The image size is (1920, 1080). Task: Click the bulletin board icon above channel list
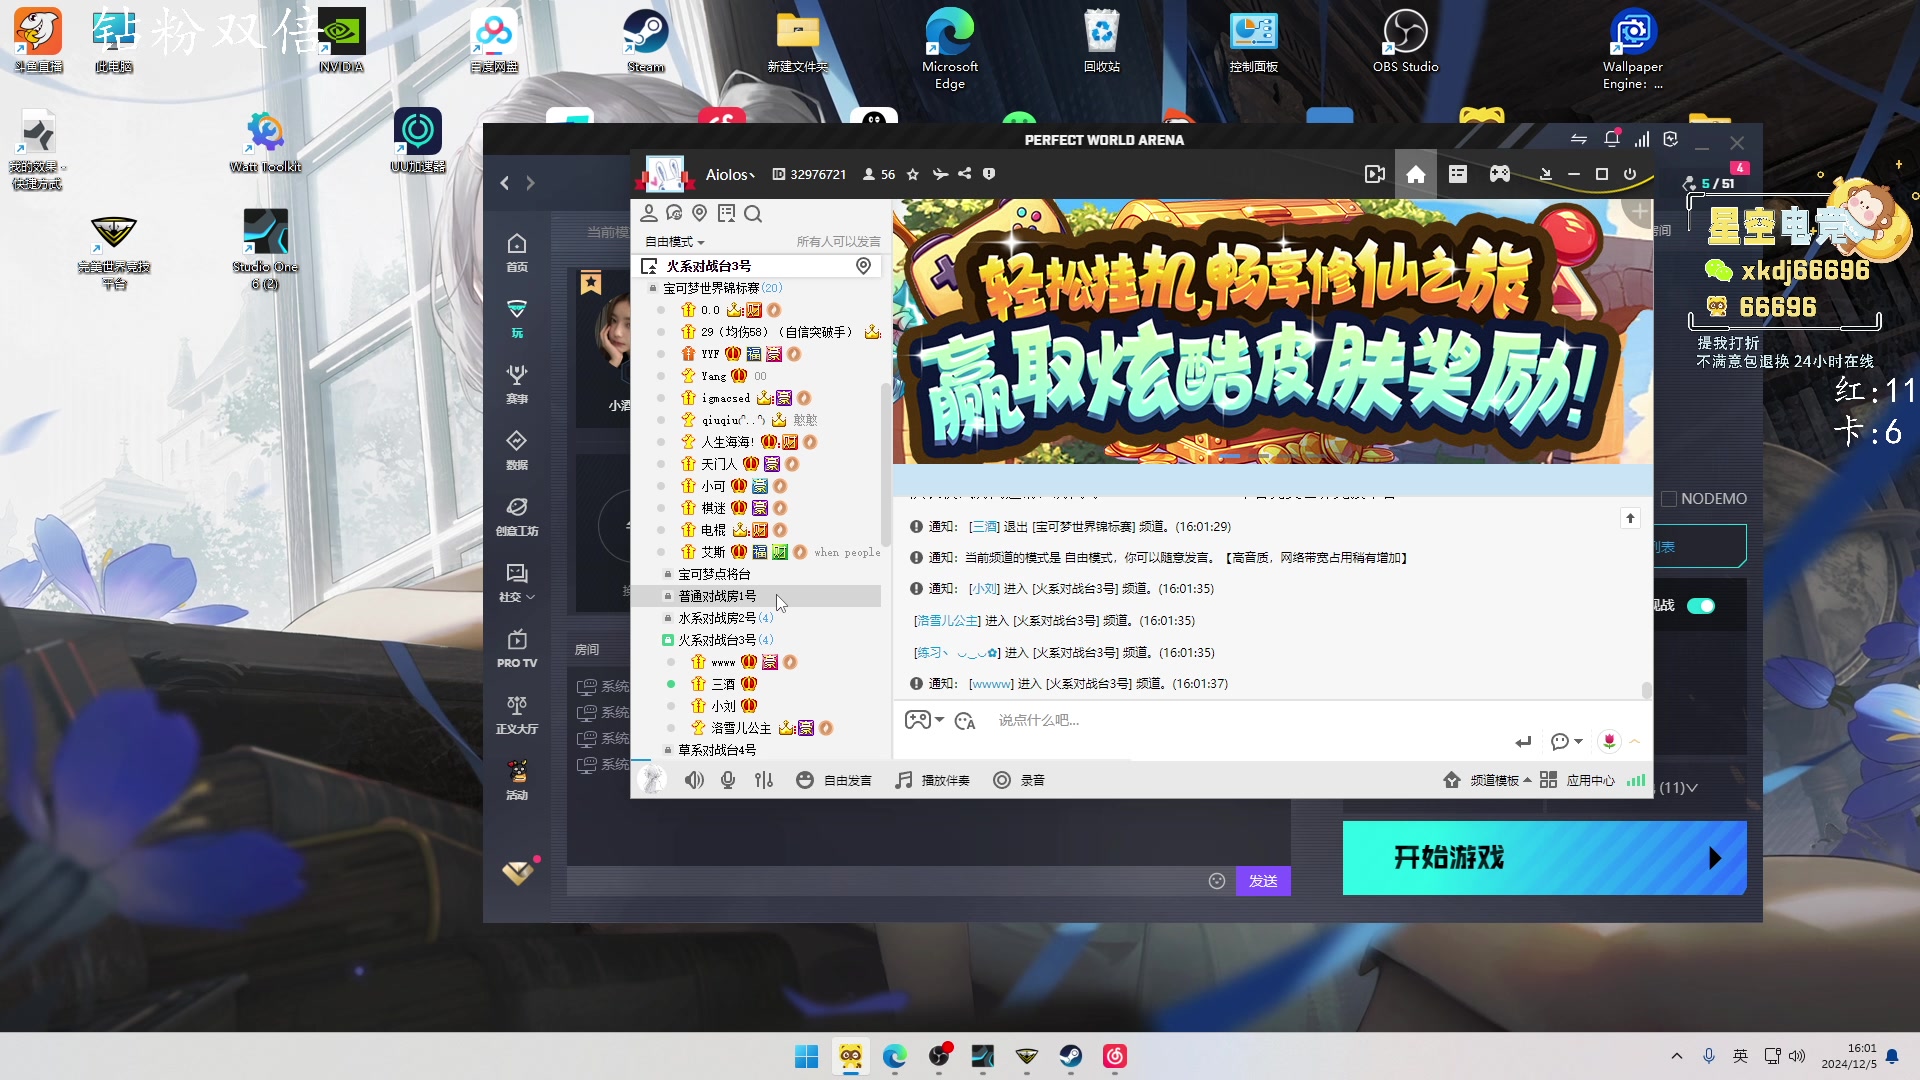point(726,213)
